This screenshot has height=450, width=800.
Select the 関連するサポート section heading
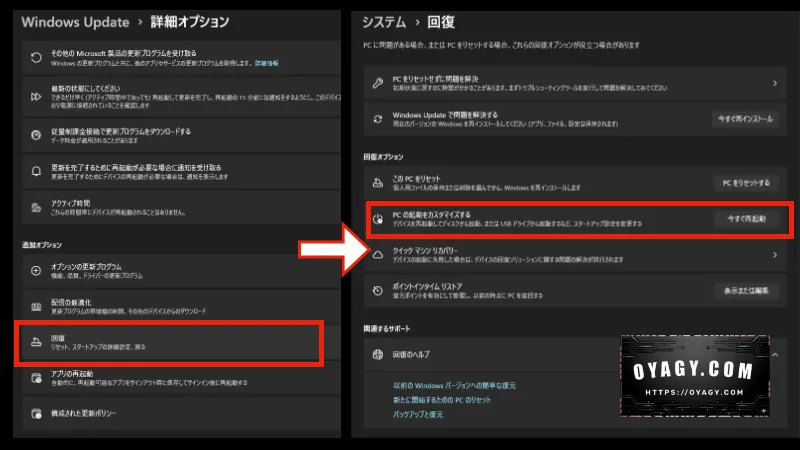[387, 329]
